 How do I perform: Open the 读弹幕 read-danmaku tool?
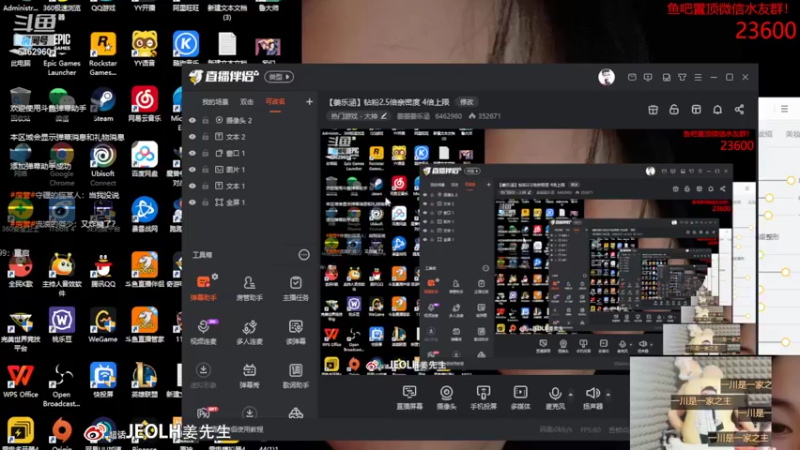(295, 332)
